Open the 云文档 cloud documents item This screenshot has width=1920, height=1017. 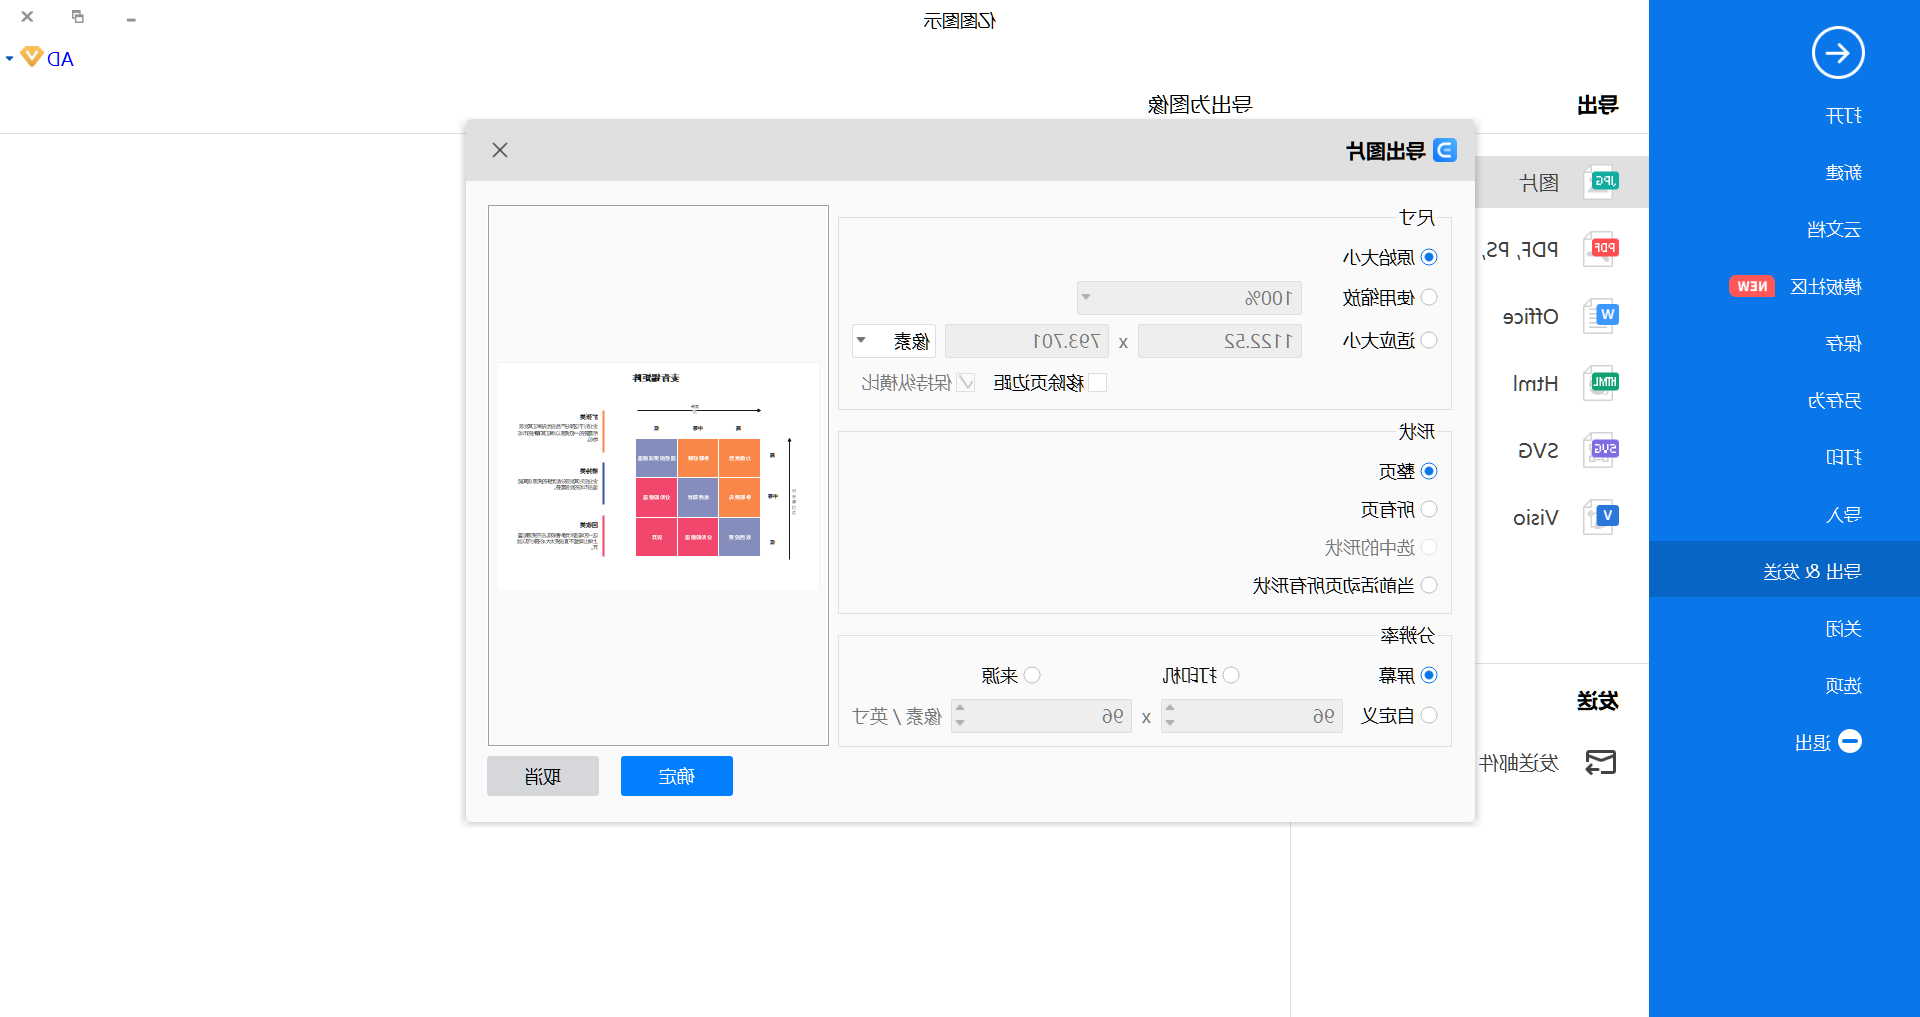[x=1834, y=229]
